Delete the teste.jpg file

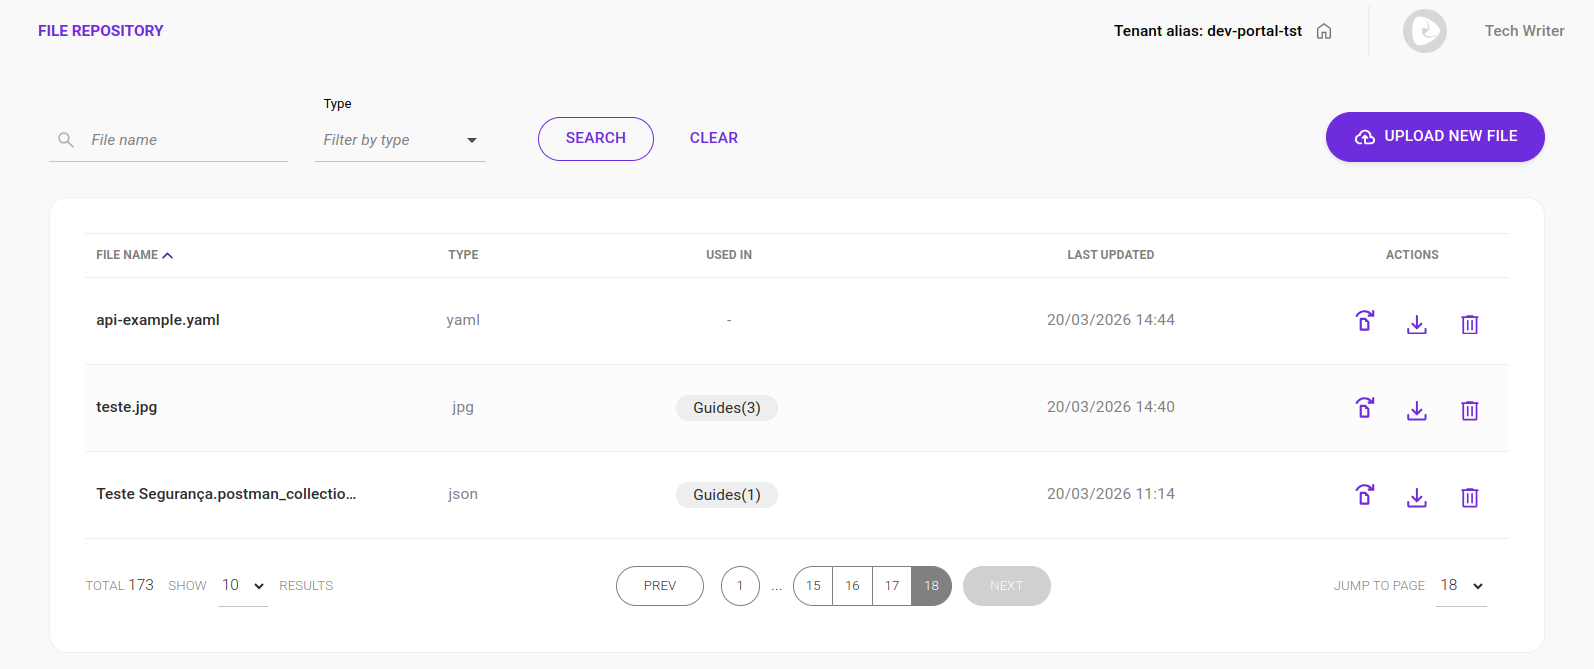[1469, 411]
